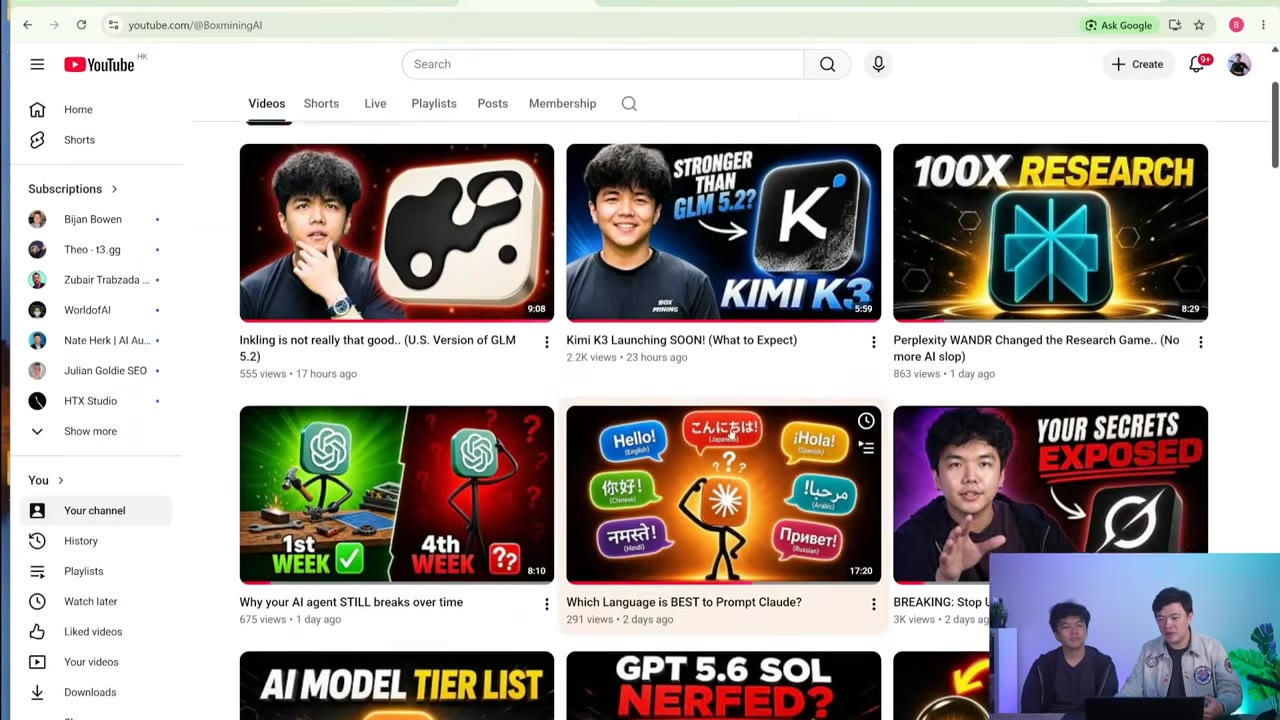Go back with the browser back arrow
The height and width of the screenshot is (720, 1280).
click(x=27, y=25)
